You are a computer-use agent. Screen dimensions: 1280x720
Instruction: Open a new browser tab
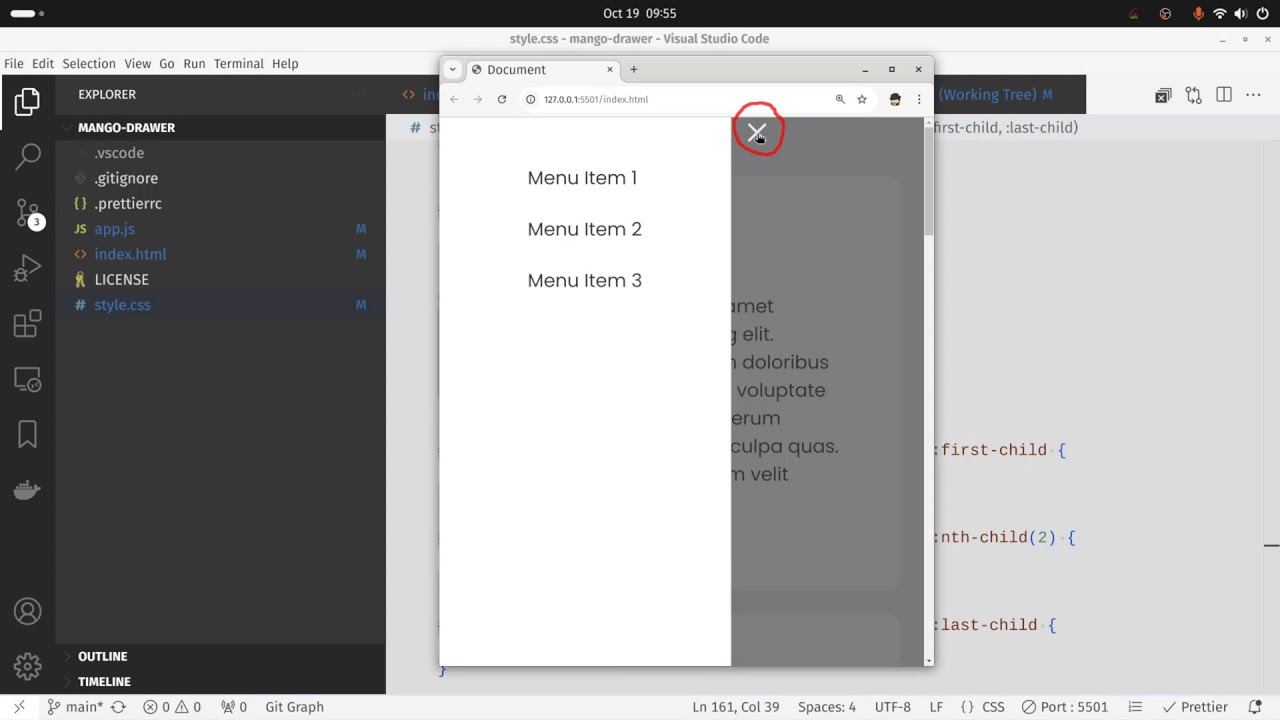(x=633, y=69)
